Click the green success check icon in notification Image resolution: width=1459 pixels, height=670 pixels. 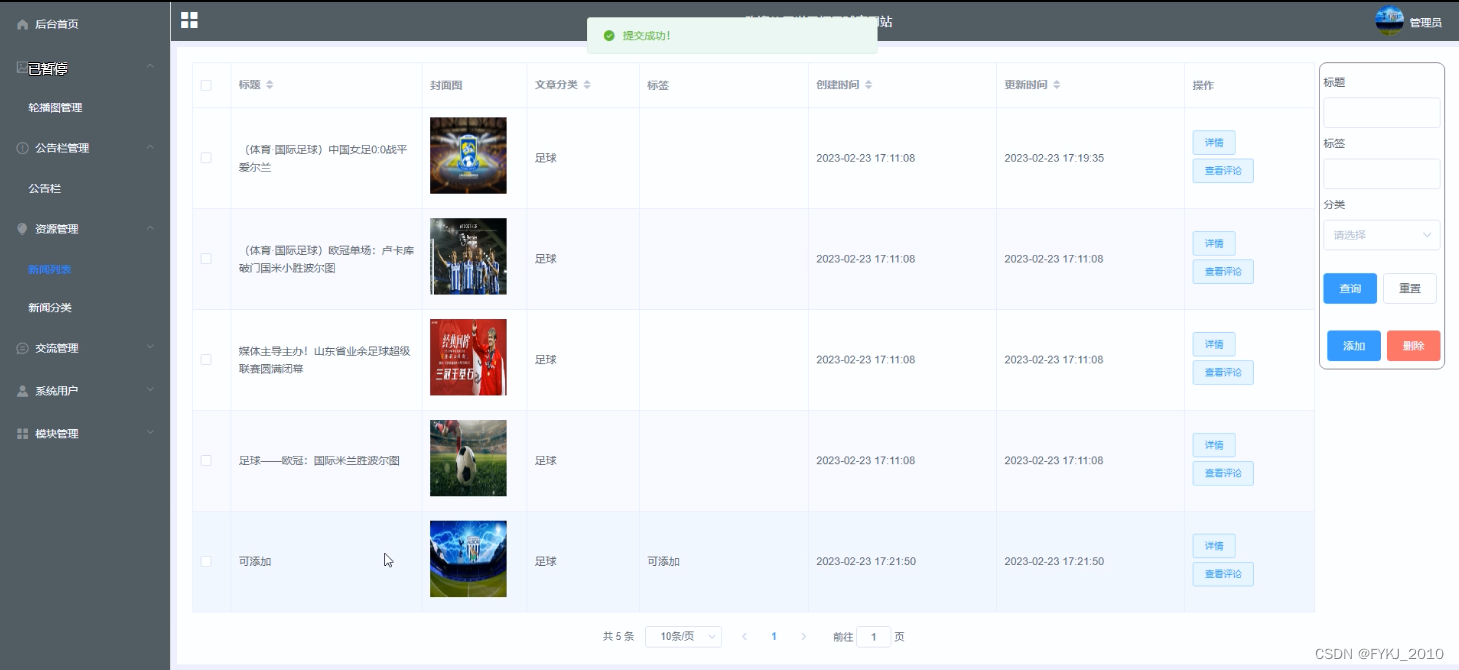click(609, 36)
